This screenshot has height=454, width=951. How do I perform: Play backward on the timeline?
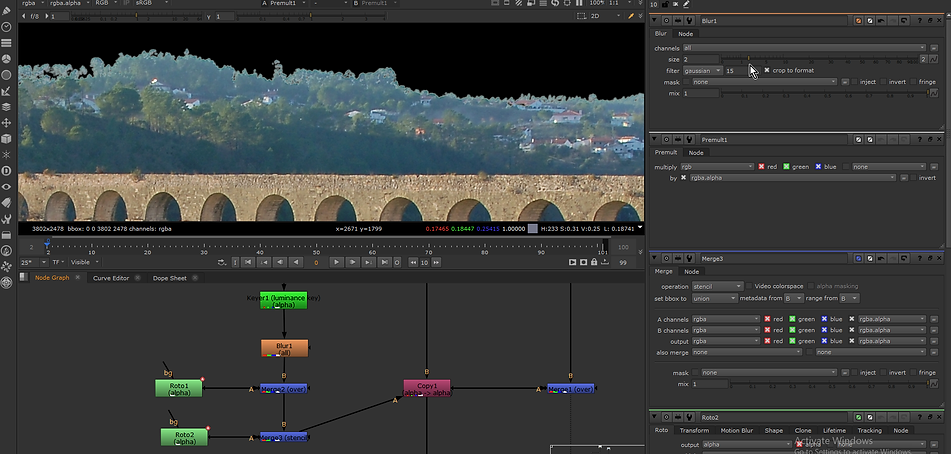(295, 262)
